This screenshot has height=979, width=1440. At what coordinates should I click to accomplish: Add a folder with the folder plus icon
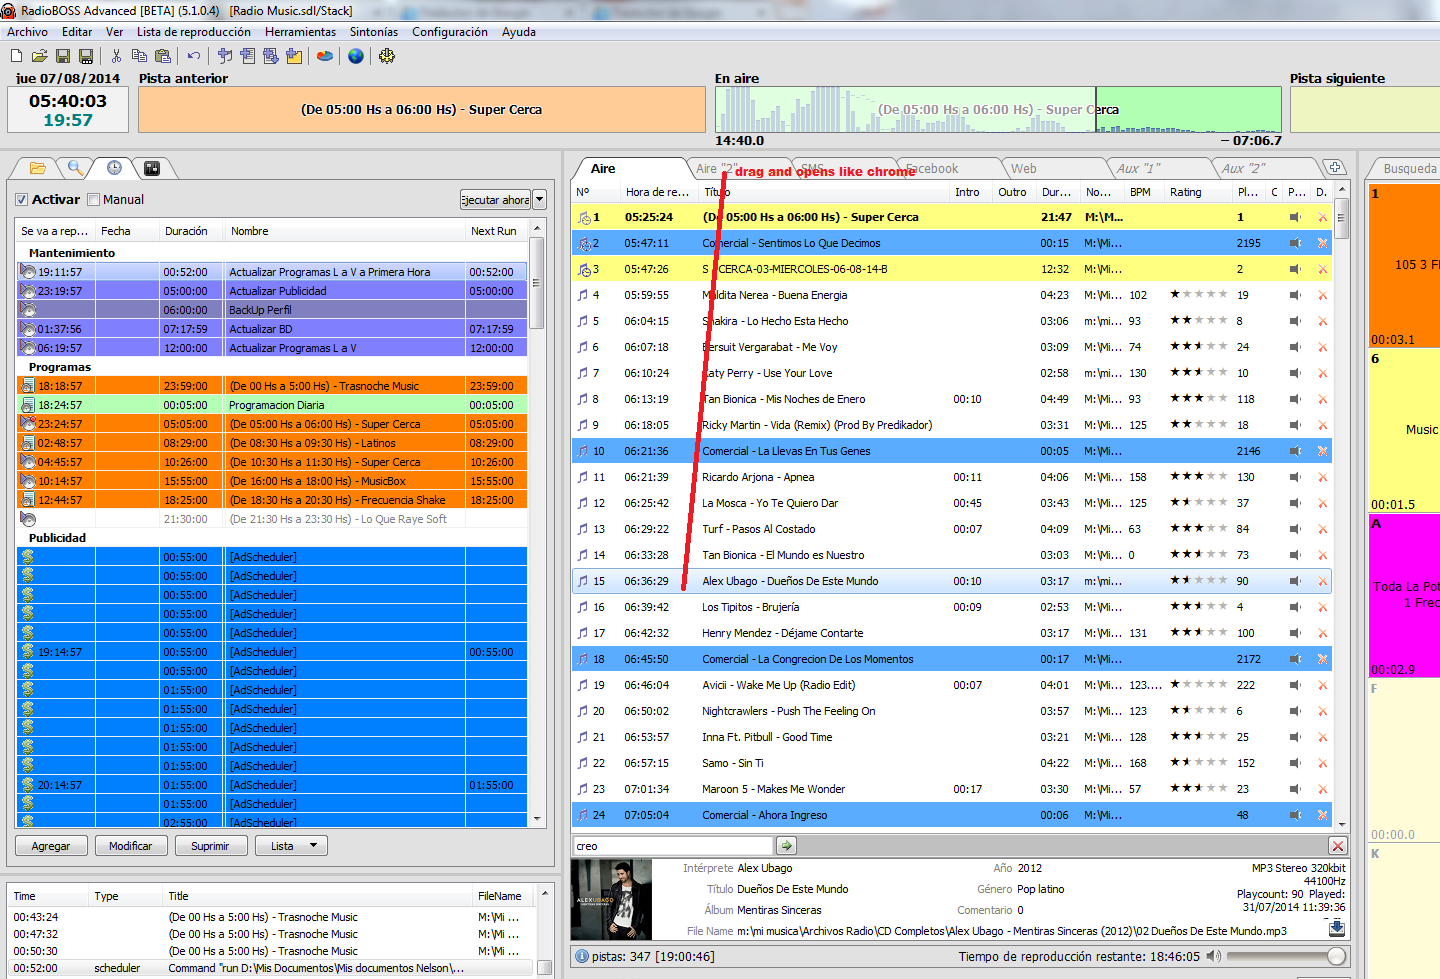(x=294, y=56)
